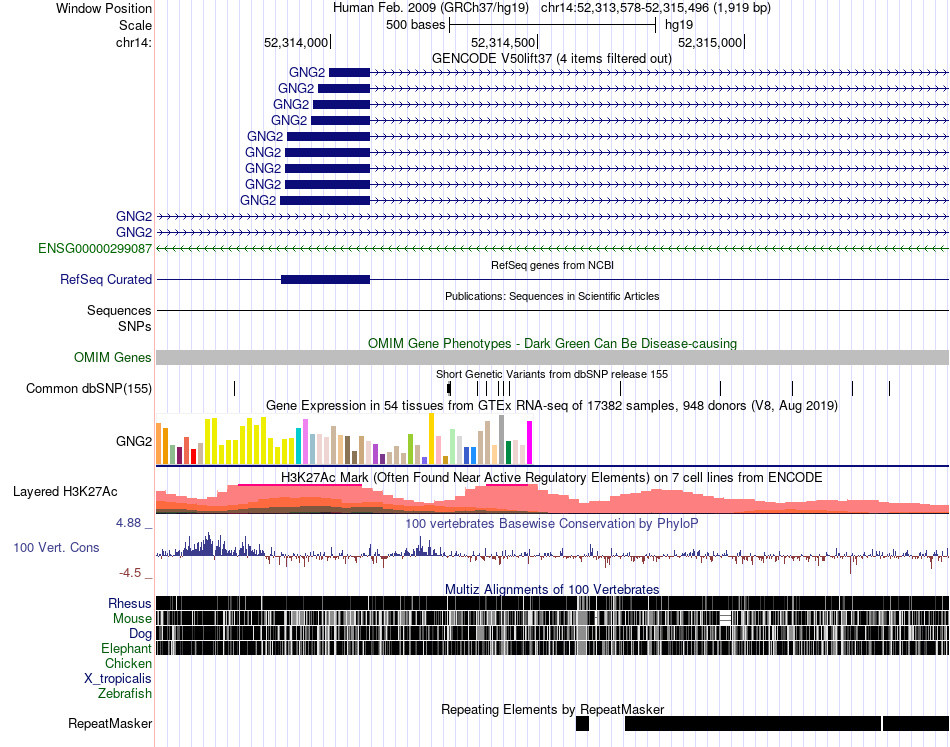Click the Layered H3K27Ac track label
This screenshot has width=950, height=747.
[65, 491]
